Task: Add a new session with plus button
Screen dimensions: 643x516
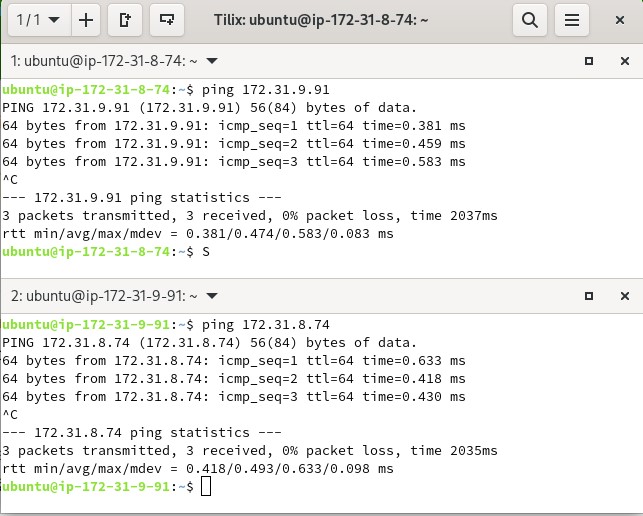Action: tap(86, 19)
